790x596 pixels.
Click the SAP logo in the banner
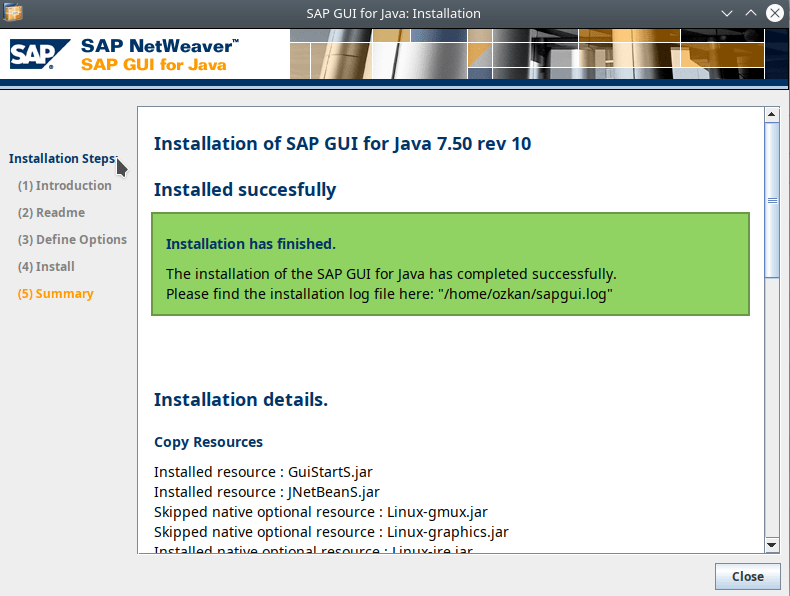click(40, 54)
